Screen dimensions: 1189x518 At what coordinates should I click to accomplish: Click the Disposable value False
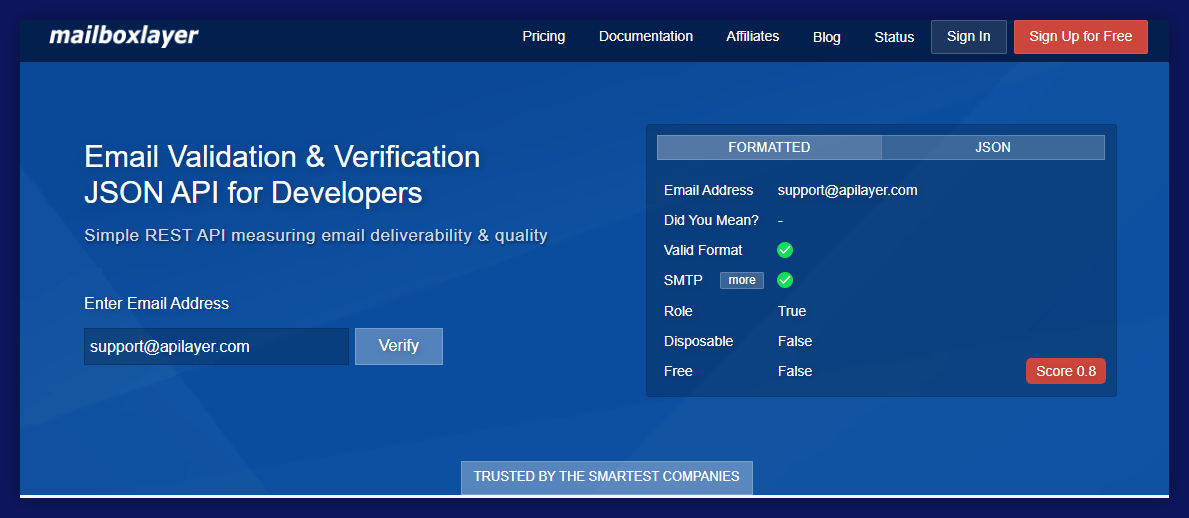[795, 341]
